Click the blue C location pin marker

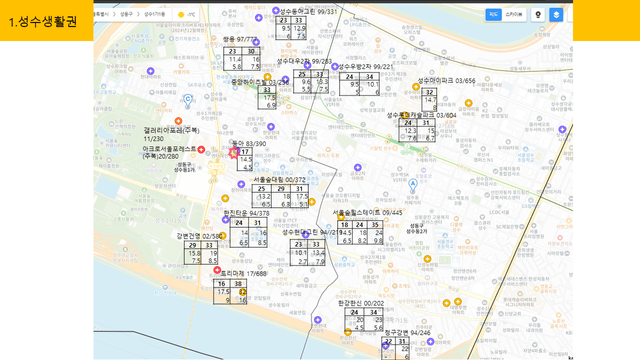[188, 100]
